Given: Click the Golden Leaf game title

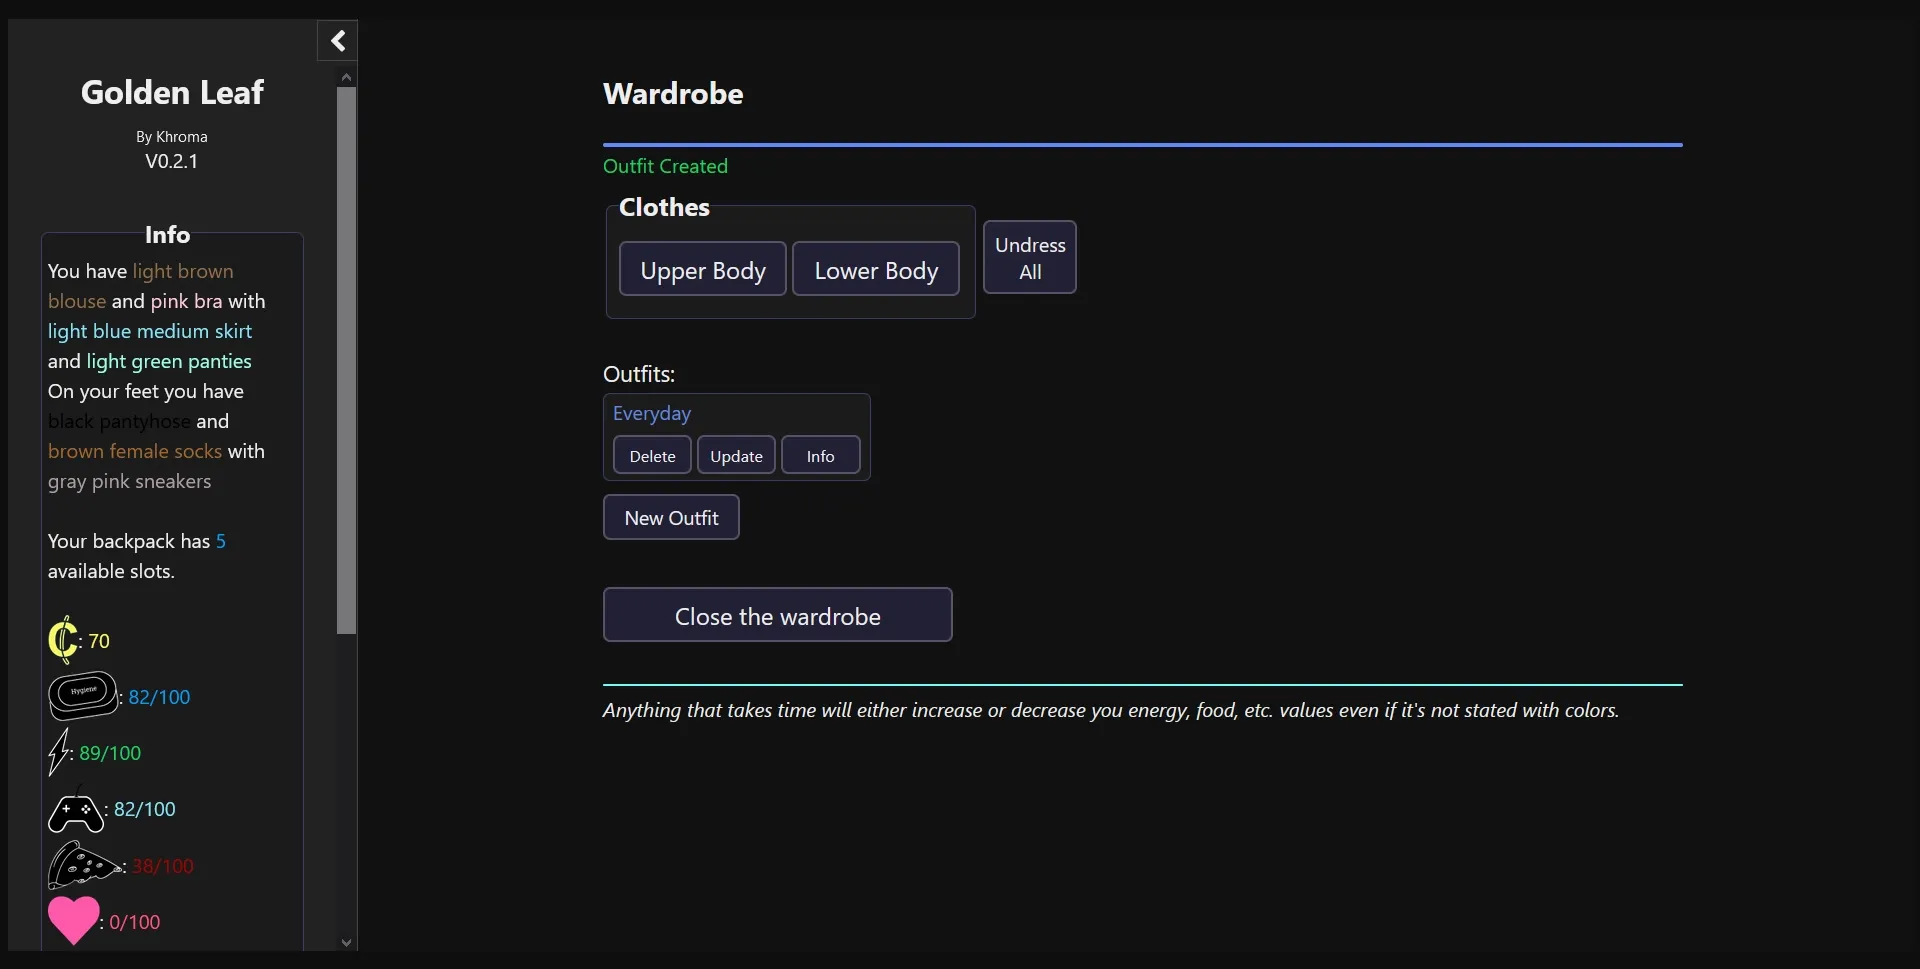Looking at the screenshot, I should point(172,92).
